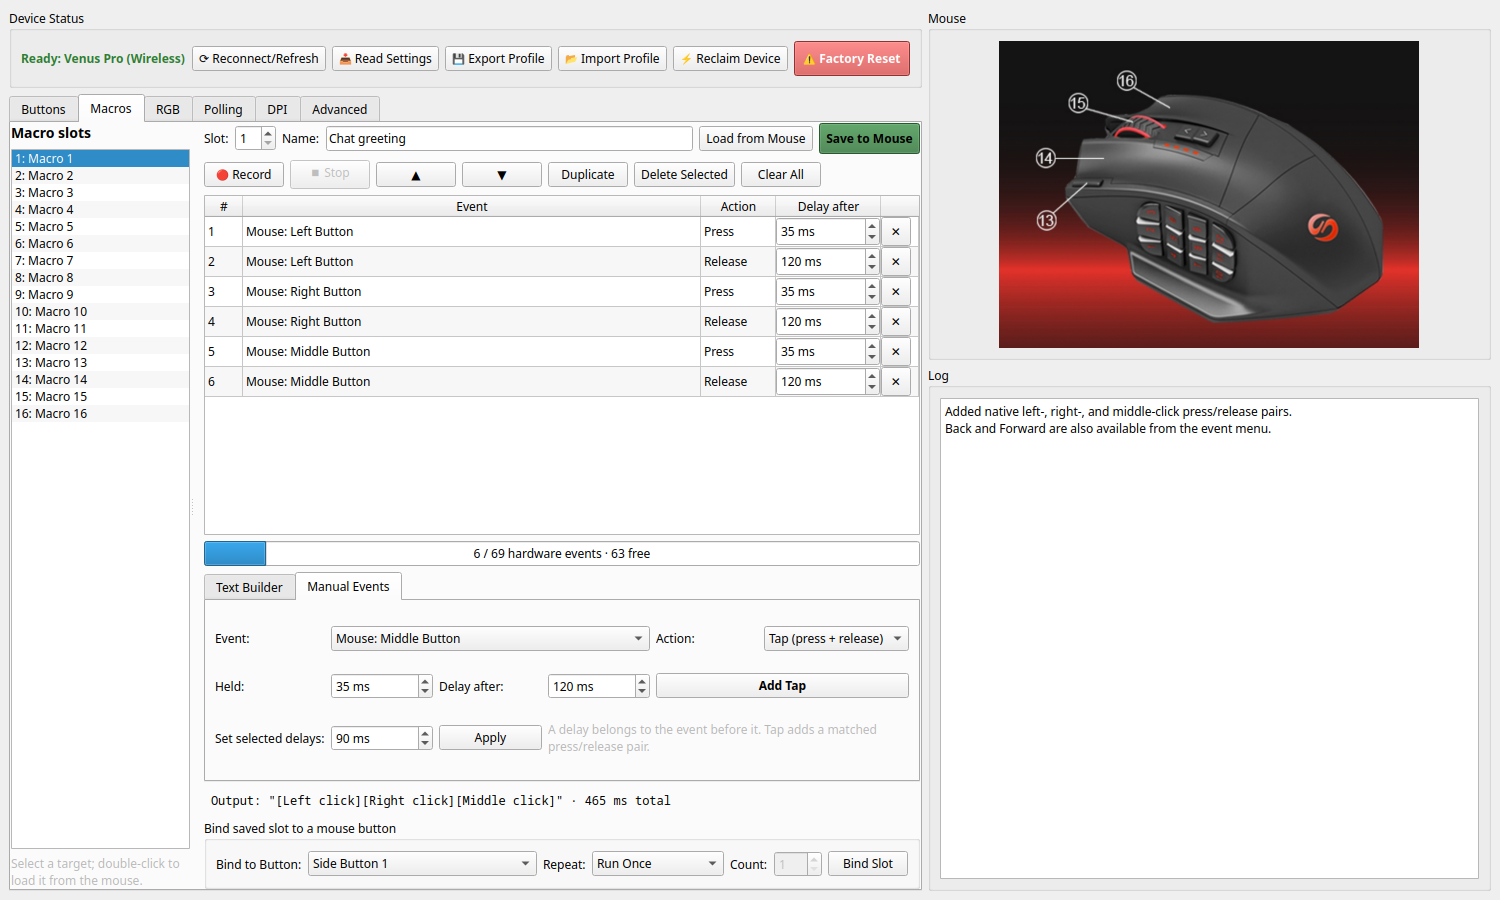The image size is (1500, 900).
Task: Click the Factory Reset warning button
Action: click(x=852, y=58)
